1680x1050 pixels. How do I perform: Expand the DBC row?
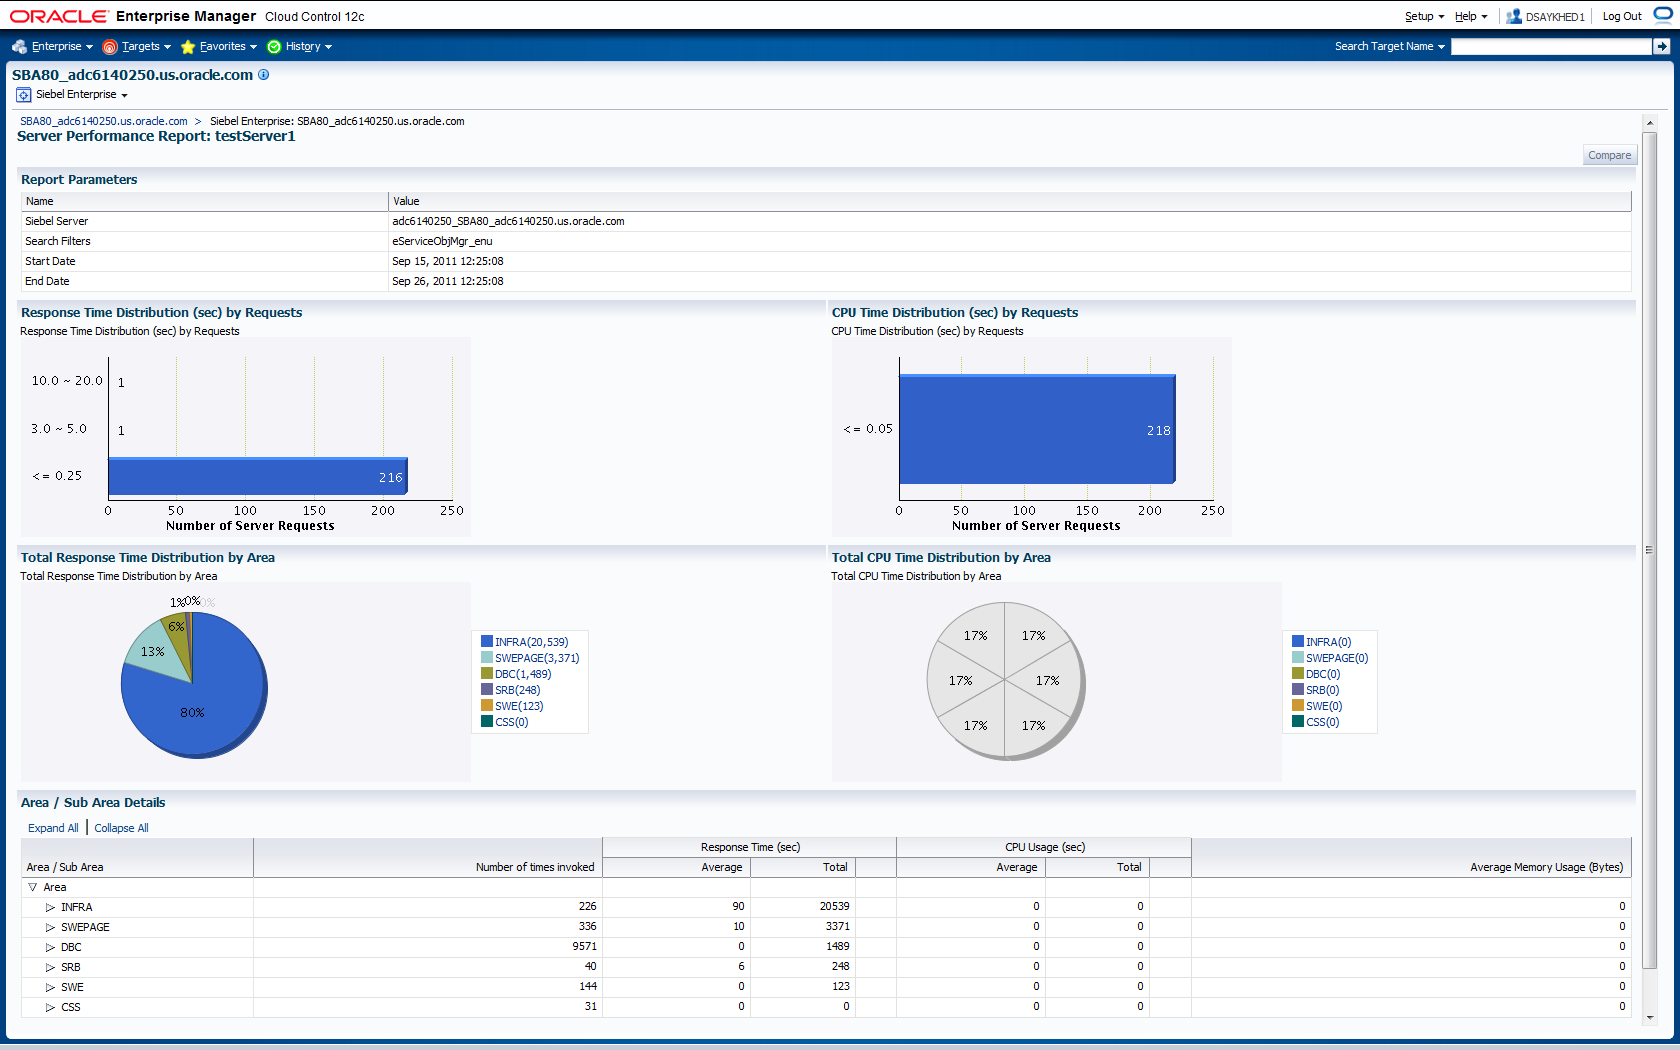point(50,947)
